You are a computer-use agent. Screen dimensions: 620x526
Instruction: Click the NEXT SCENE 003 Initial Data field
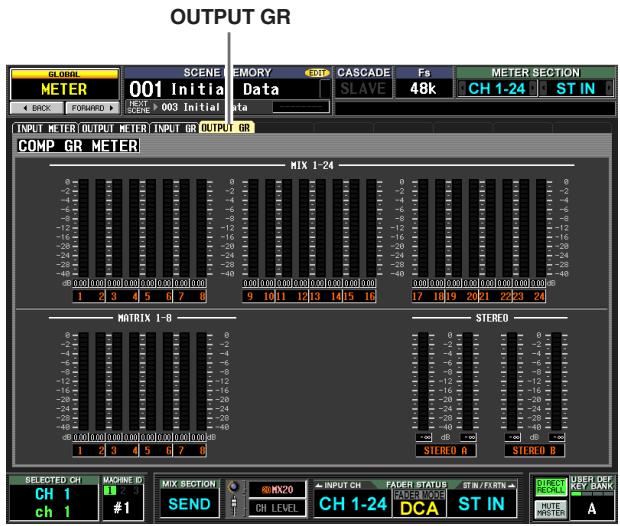coord(204,107)
